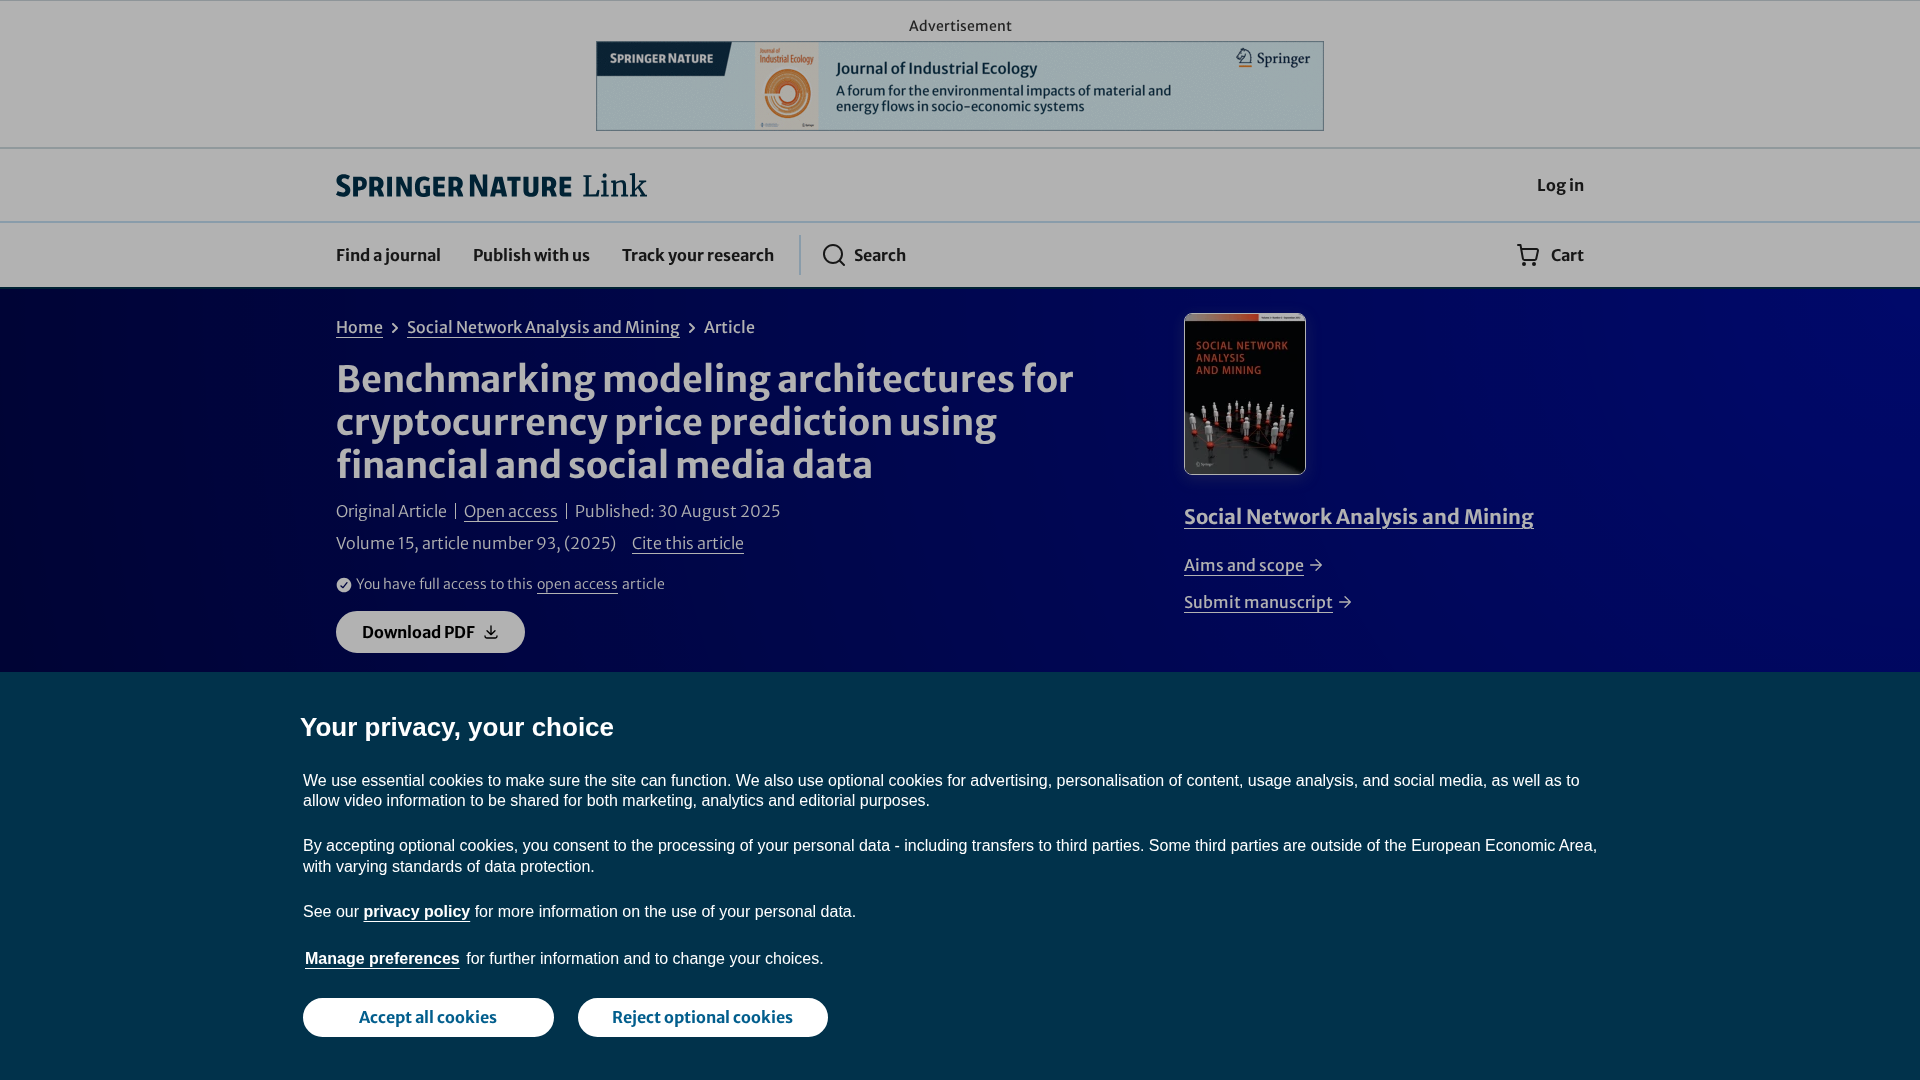Open Find a journal menu
Image resolution: width=1920 pixels, height=1080 pixels.
[388, 256]
